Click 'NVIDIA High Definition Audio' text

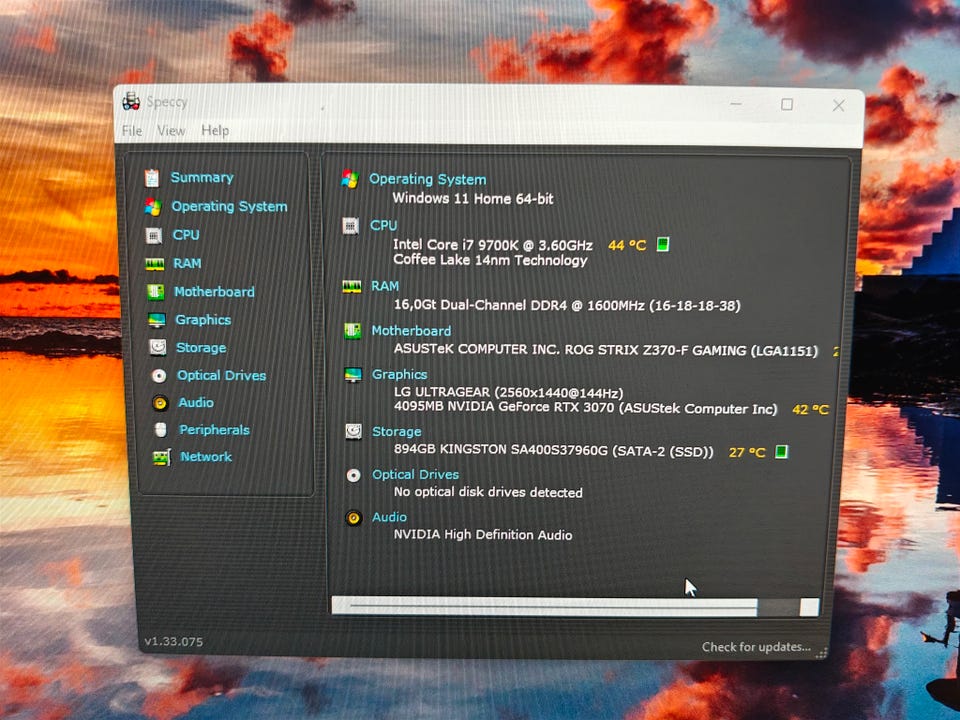click(482, 534)
